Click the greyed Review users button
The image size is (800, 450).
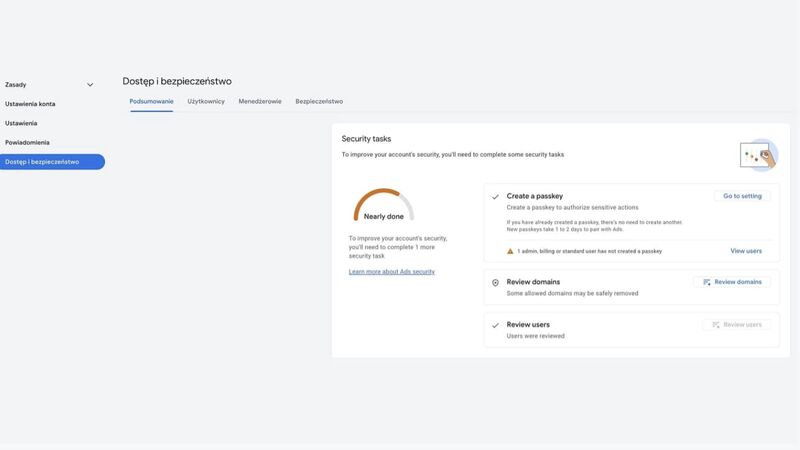coord(737,324)
